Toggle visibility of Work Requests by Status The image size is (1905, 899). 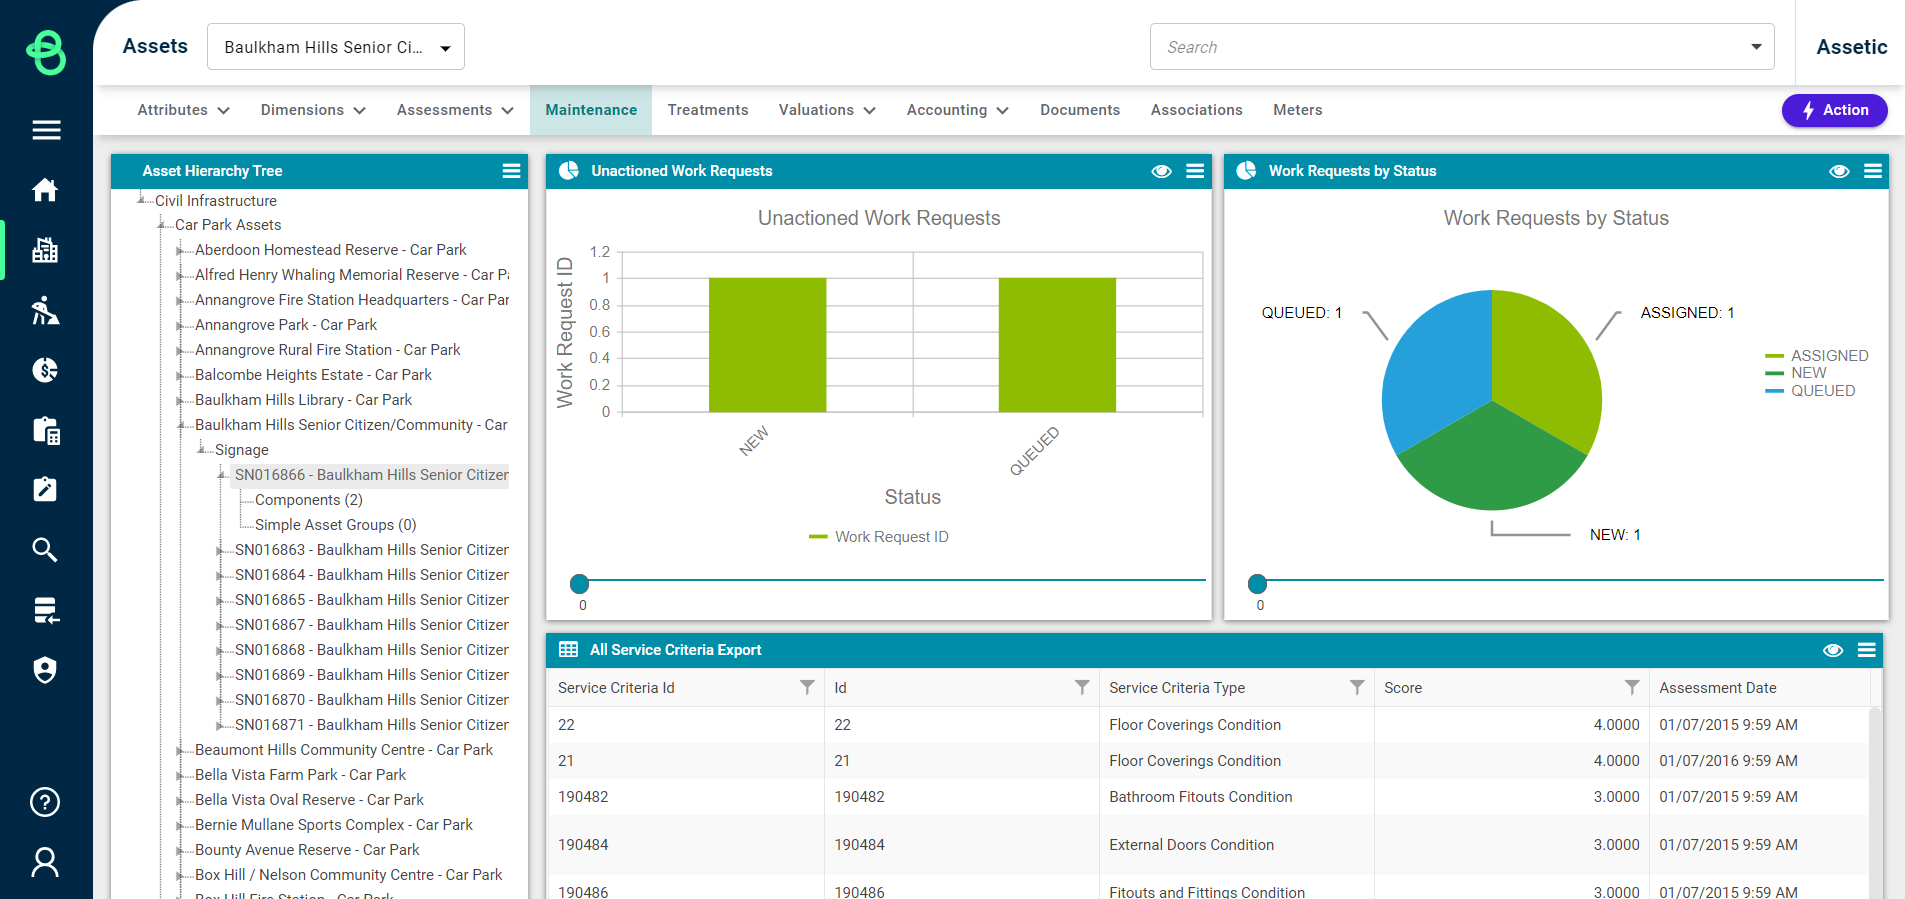[x=1839, y=171]
